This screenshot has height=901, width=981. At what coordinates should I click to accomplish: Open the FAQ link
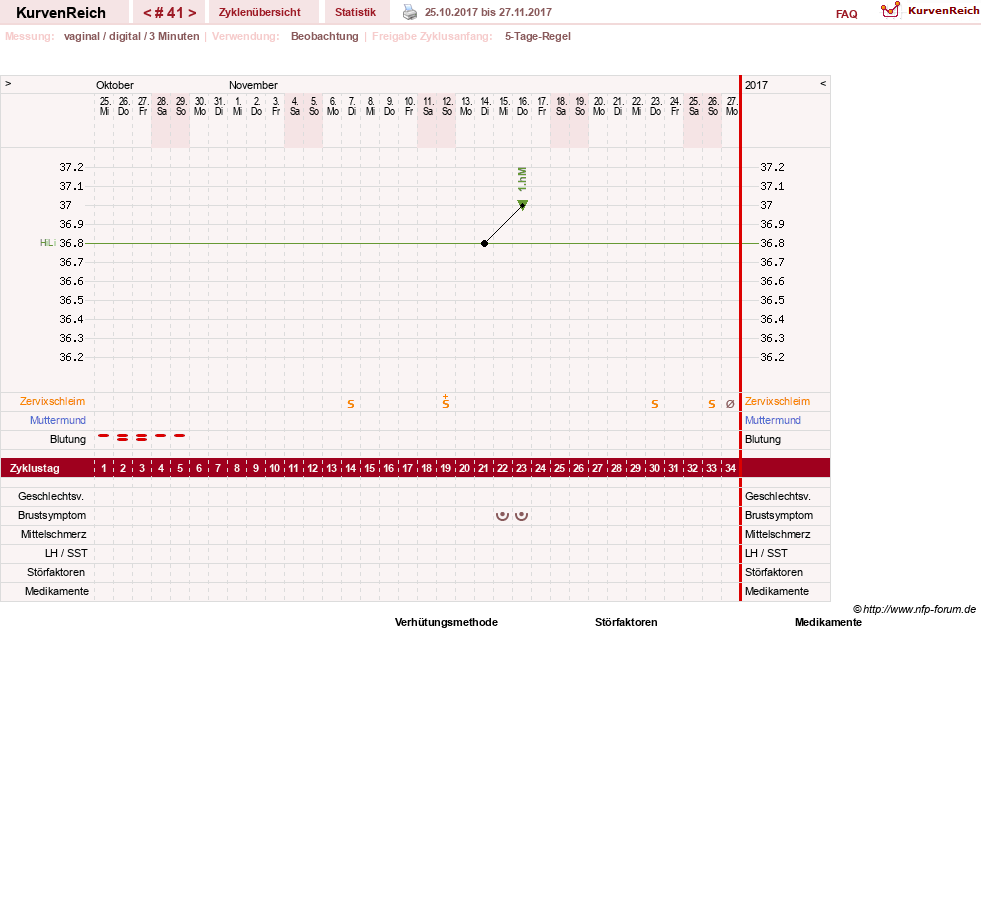[x=846, y=14]
